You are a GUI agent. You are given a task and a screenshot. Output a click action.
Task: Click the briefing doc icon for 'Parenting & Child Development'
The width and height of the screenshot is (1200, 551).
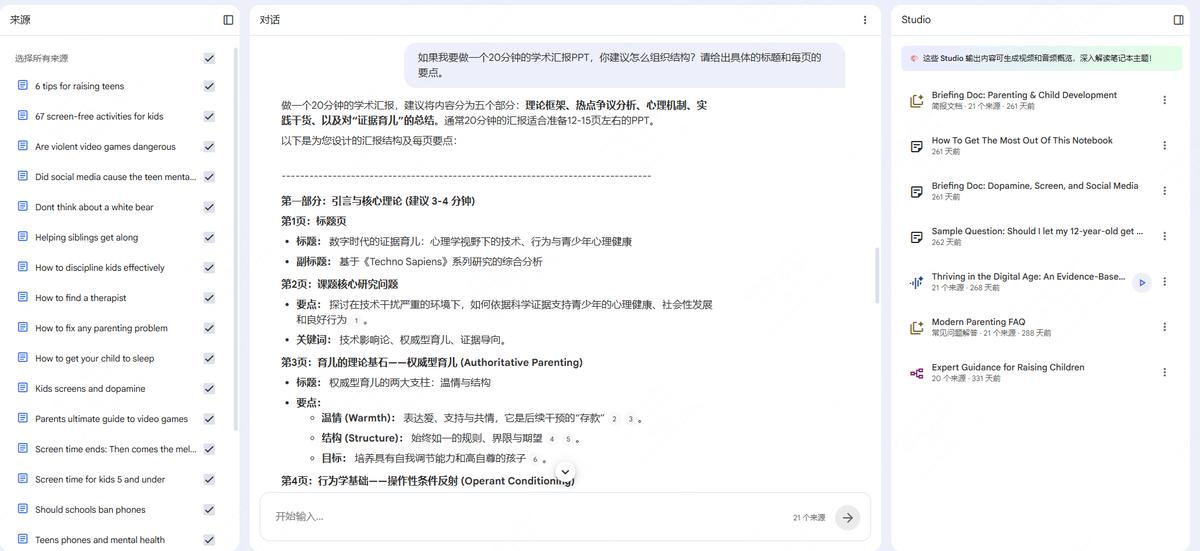(916, 100)
